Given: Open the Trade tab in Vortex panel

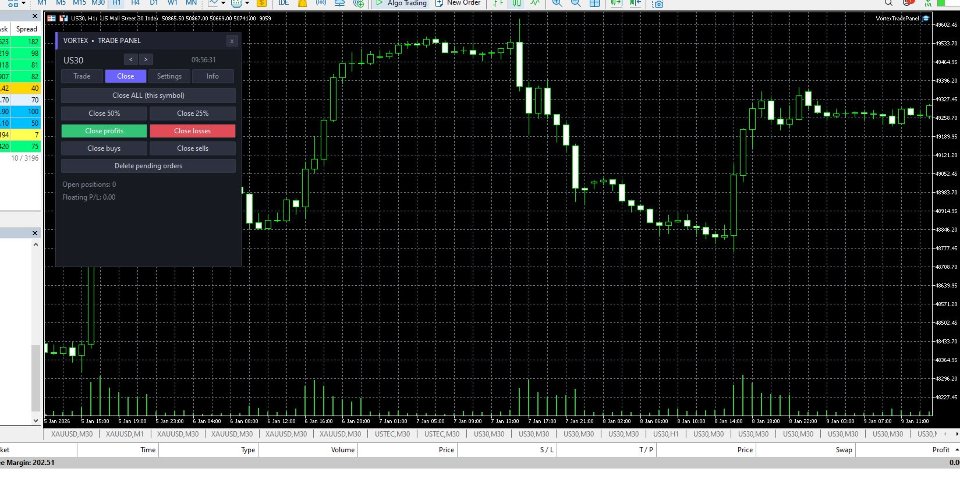Looking at the screenshot, I should [x=81, y=77].
